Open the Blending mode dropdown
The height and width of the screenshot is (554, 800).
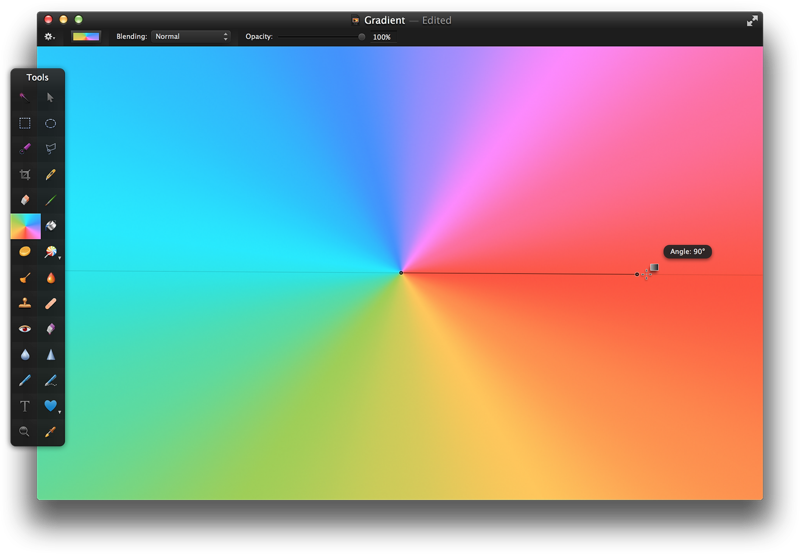pyautogui.click(x=191, y=36)
